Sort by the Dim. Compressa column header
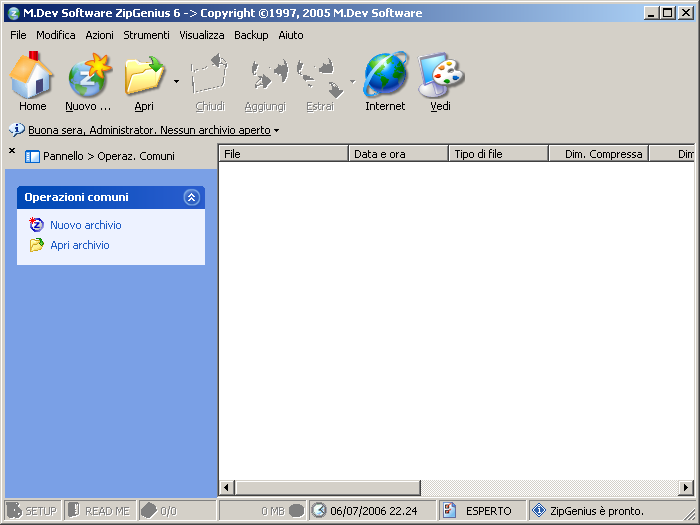Viewport: 700px width, 525px height. tap(598, 154)
